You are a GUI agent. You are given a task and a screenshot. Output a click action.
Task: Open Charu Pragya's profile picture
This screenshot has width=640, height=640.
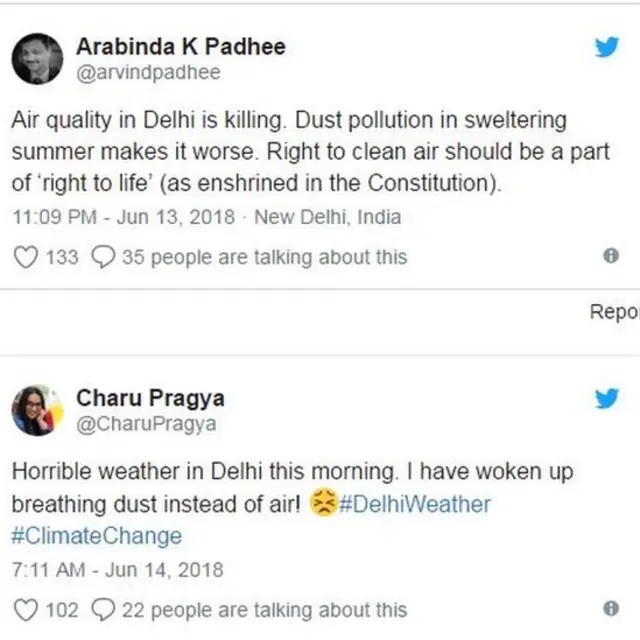pyautogui.click(x=37, y=410)
